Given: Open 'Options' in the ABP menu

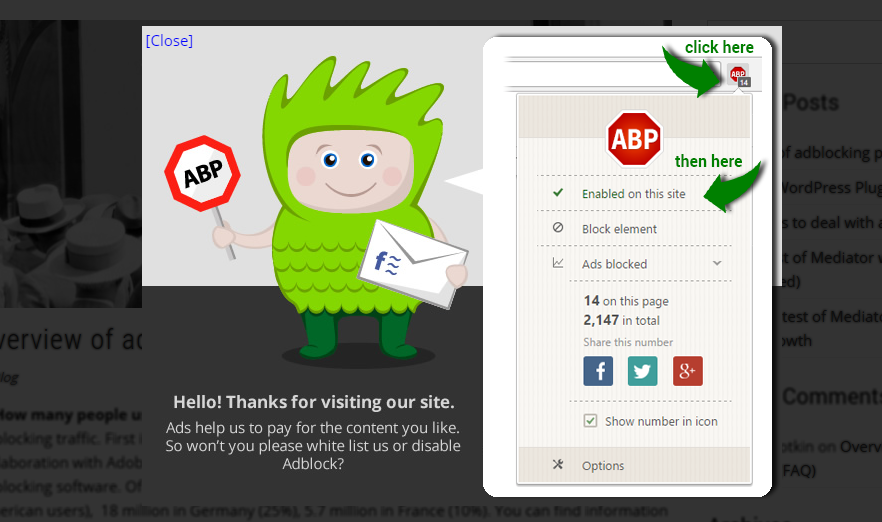Looking at the screenshot, I should (634, 465).
